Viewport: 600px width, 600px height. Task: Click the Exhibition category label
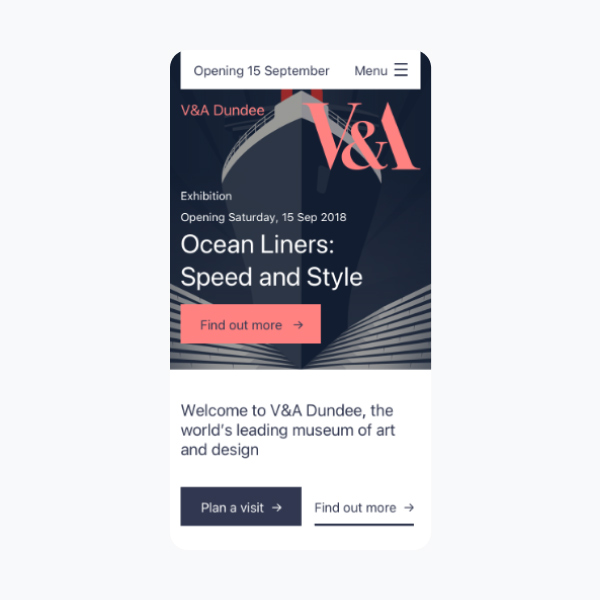click(x=206, y=196)
